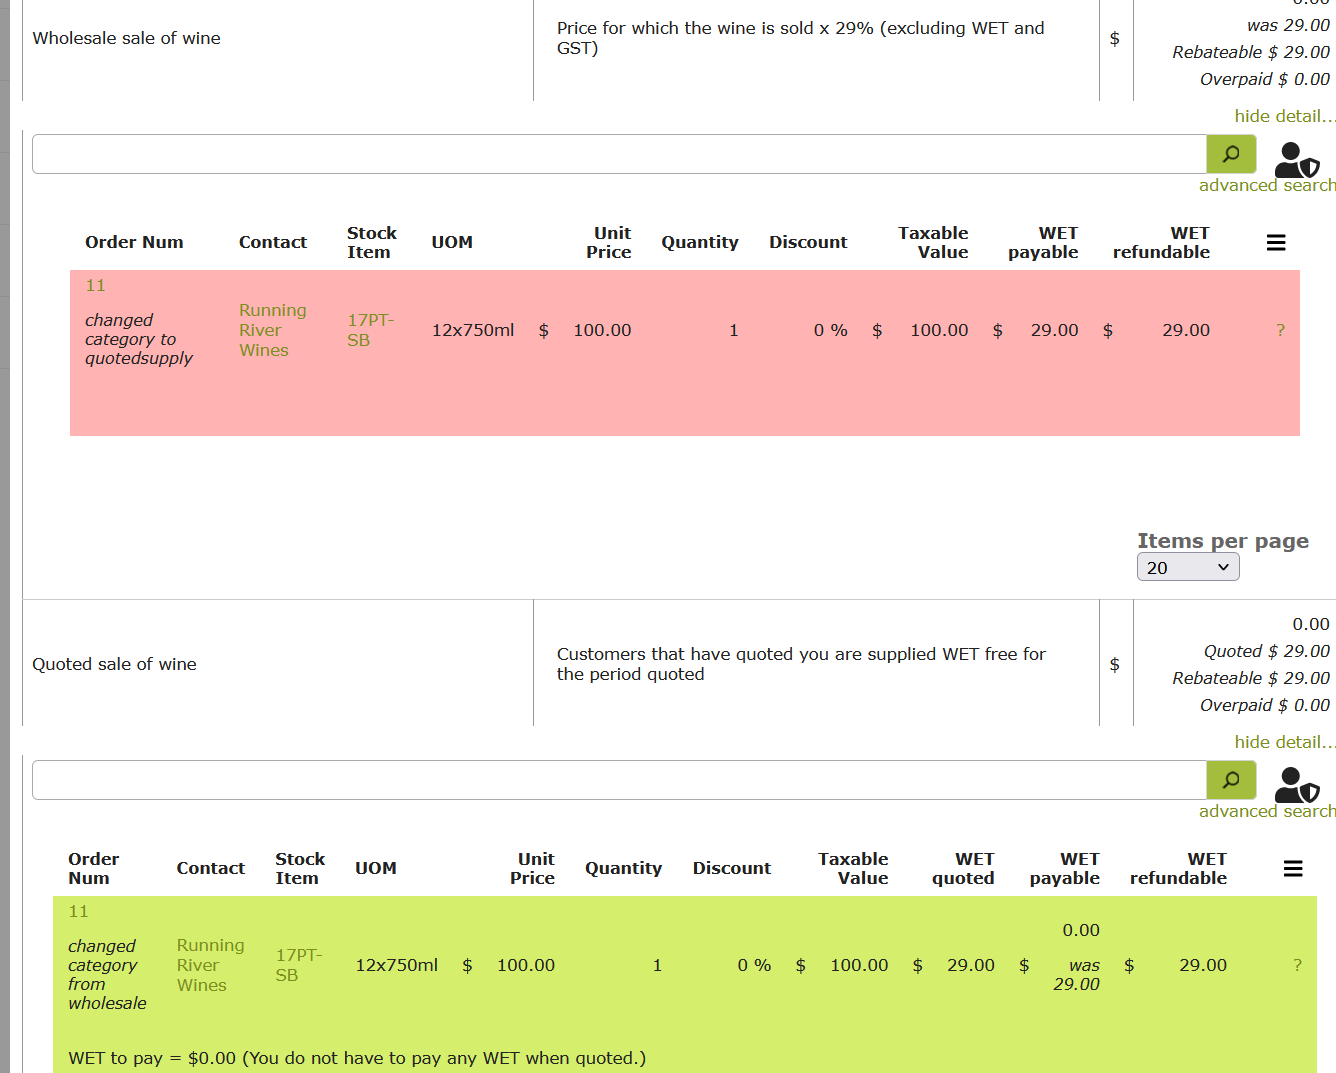Open hamburger column menu of wholesale table
The width and height of the screenshot is (1336, 1073).
point(1276,243)
